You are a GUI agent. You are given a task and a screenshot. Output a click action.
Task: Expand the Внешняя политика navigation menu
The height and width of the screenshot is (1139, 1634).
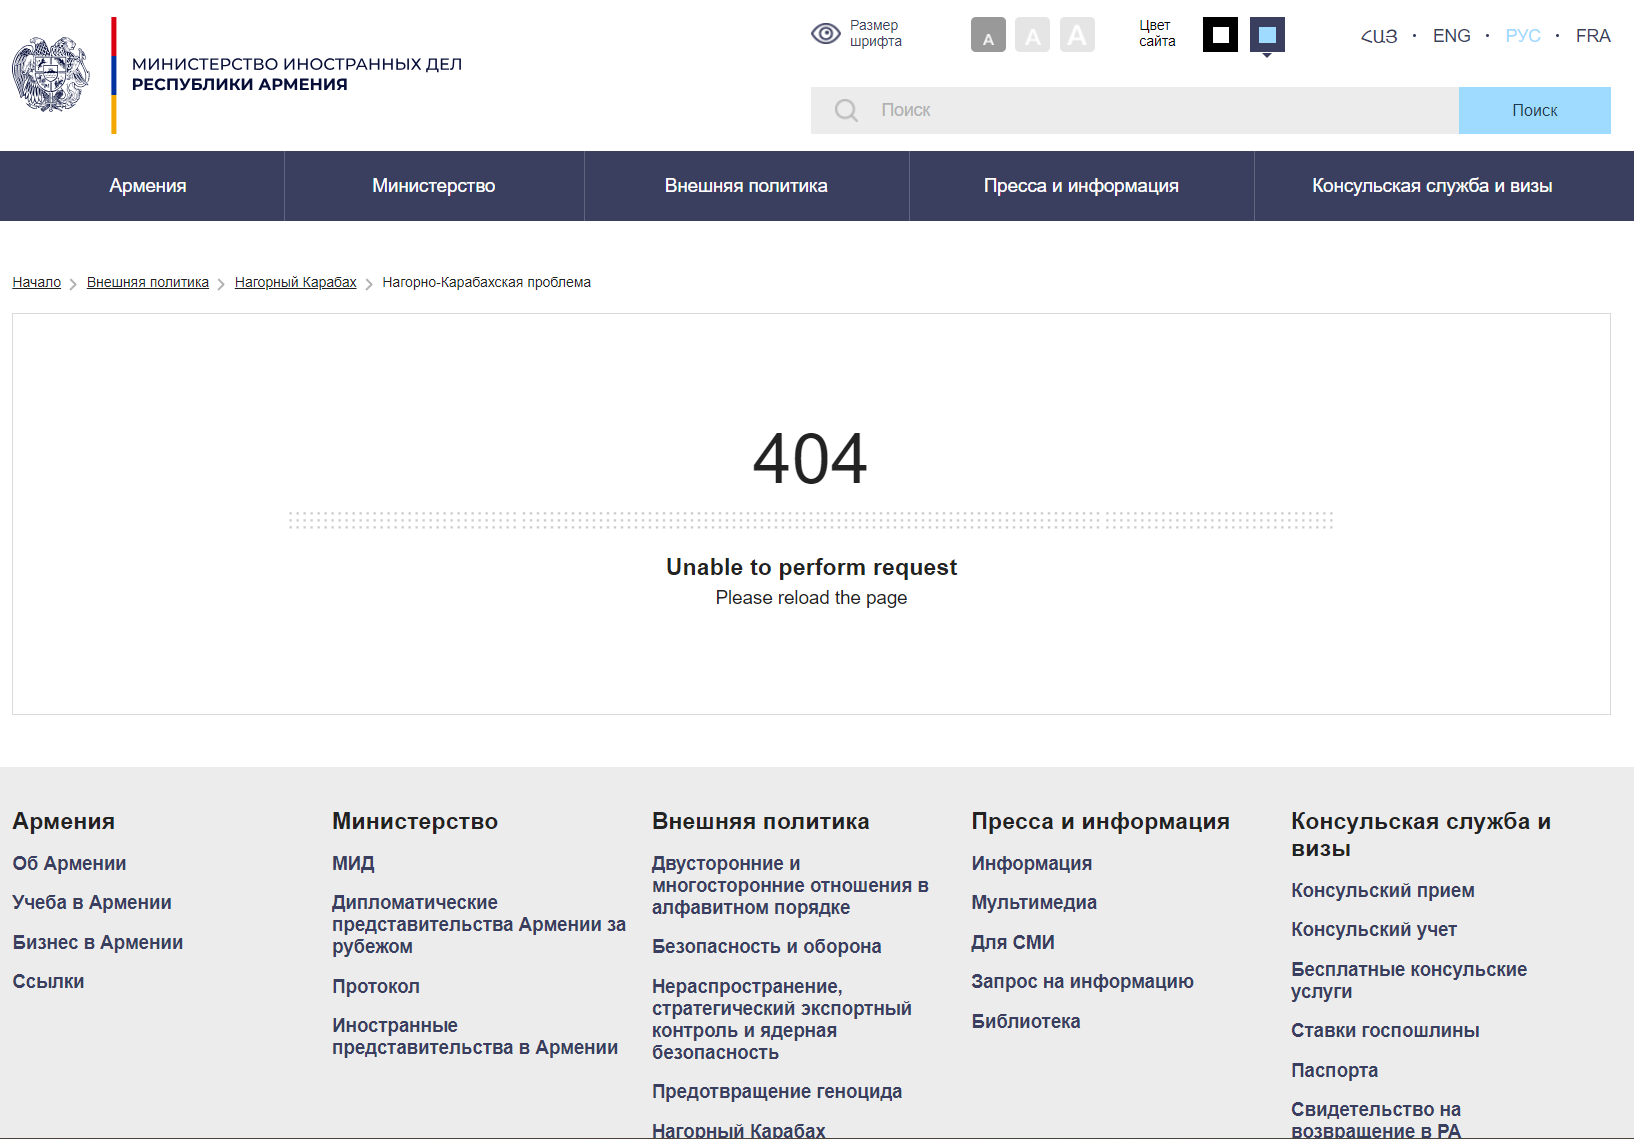pos(746,186)
